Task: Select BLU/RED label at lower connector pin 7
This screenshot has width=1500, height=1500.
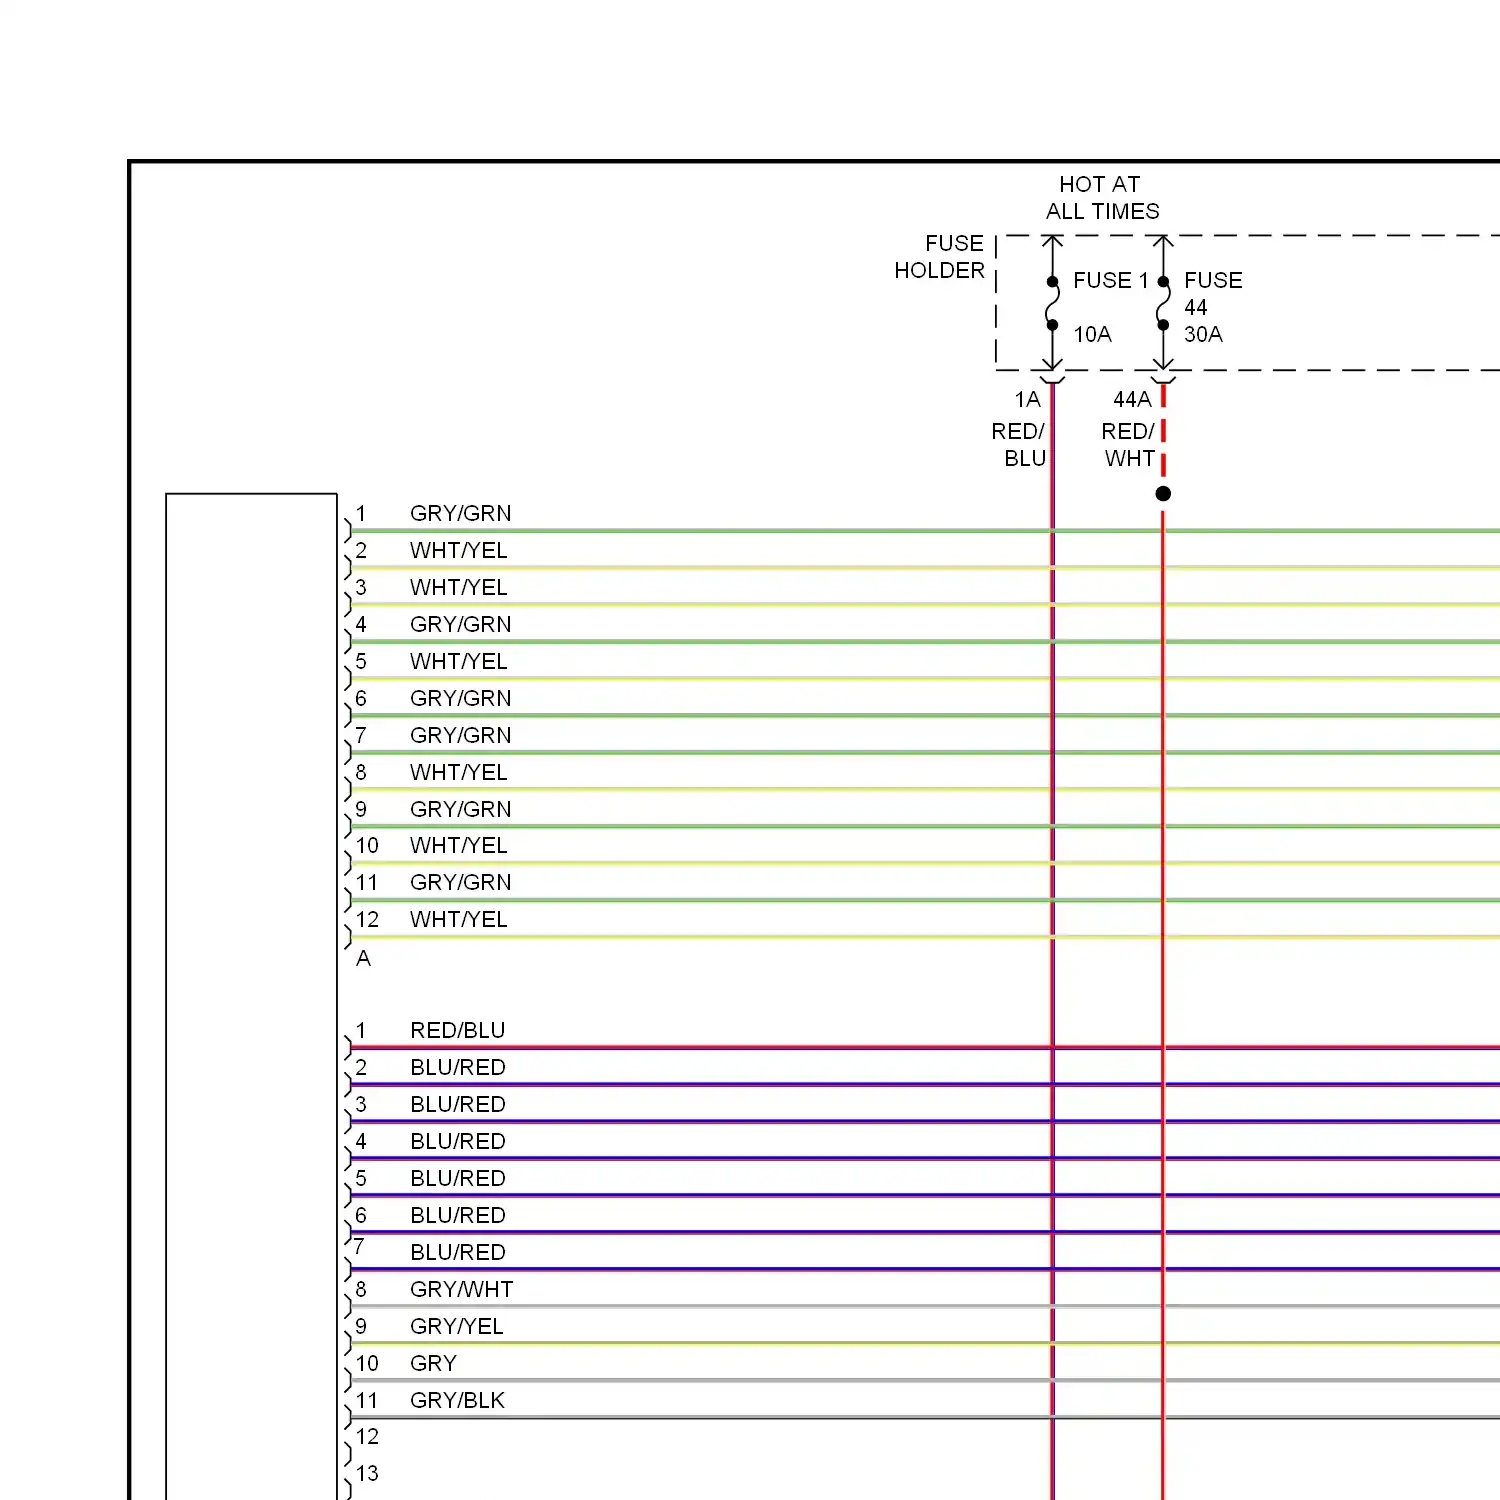Action: [457, 1252]
